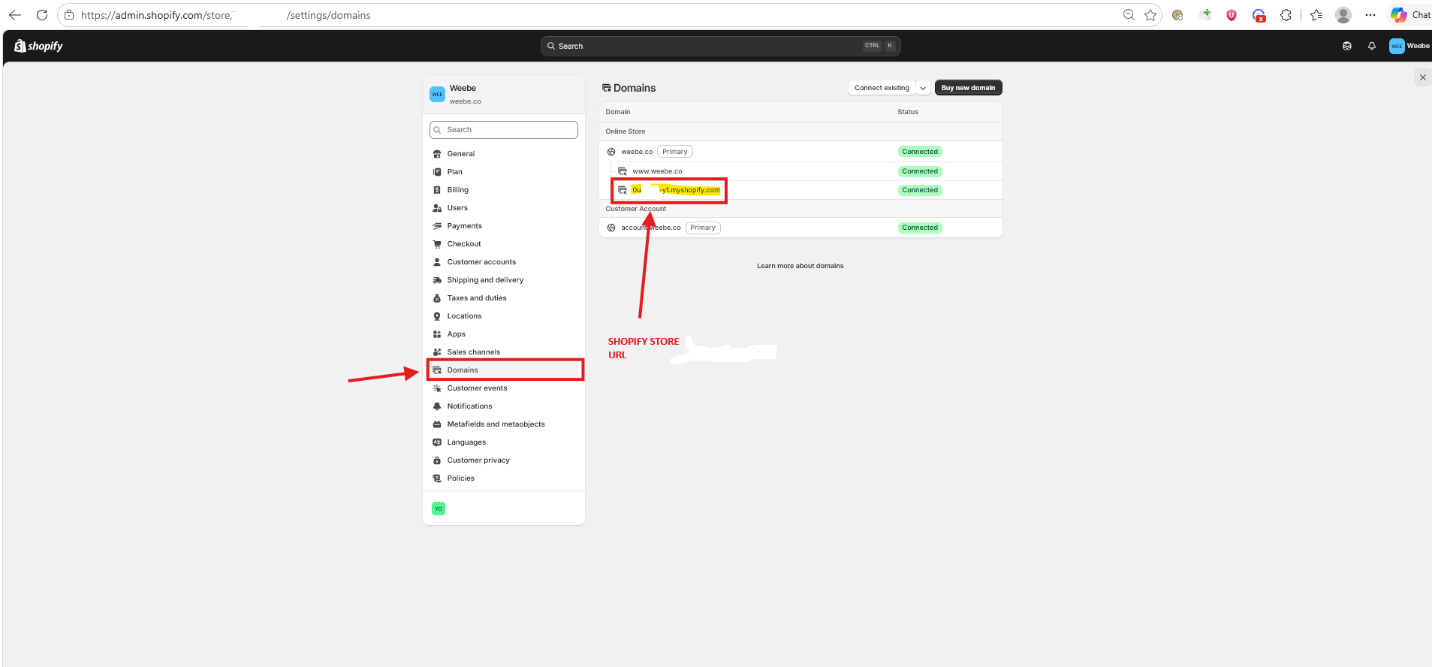This screenshot has height=667, width=1432.
Task: Click the Connected badge for www.weebe.co
Action: [919, 171]
